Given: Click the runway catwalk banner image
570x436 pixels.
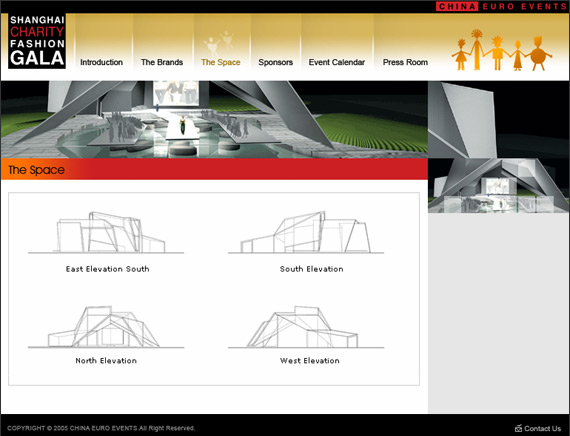Looking at the screenshot, I should tap(214, 120).
